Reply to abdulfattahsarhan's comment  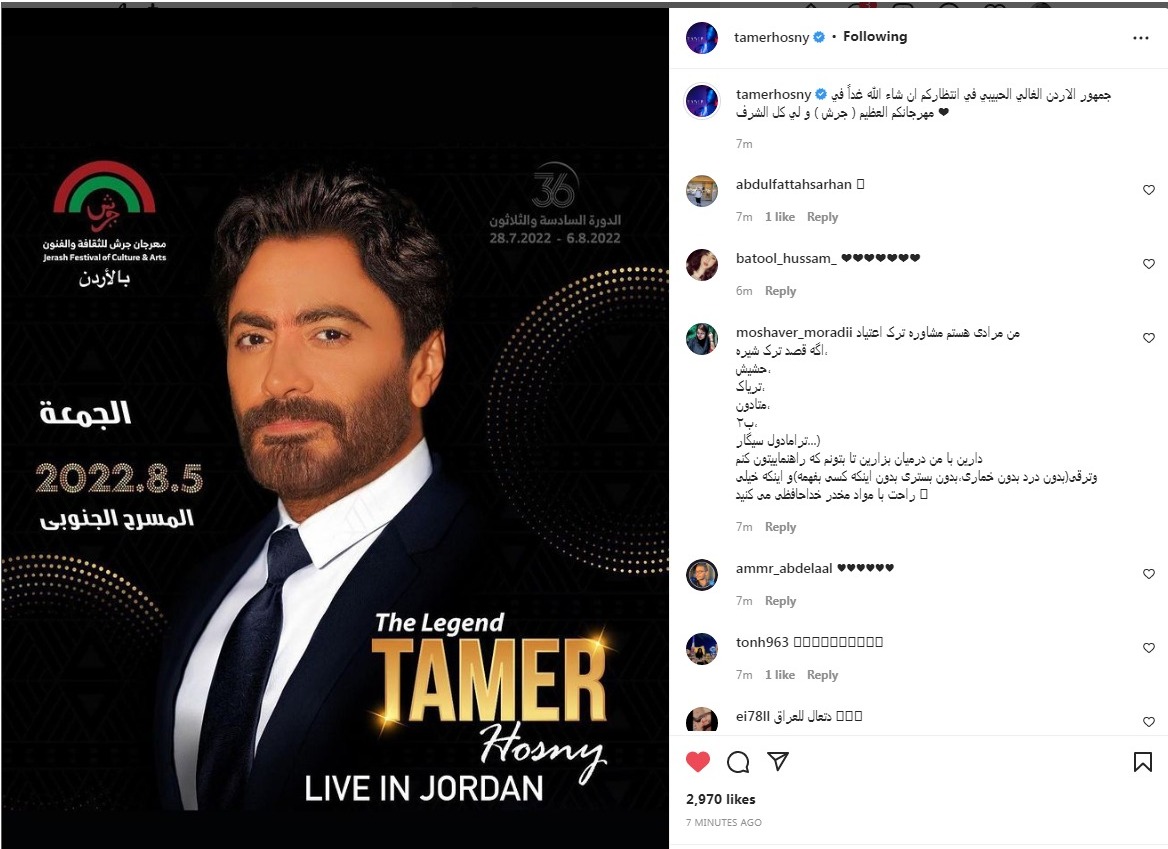(x=822, y=217)
